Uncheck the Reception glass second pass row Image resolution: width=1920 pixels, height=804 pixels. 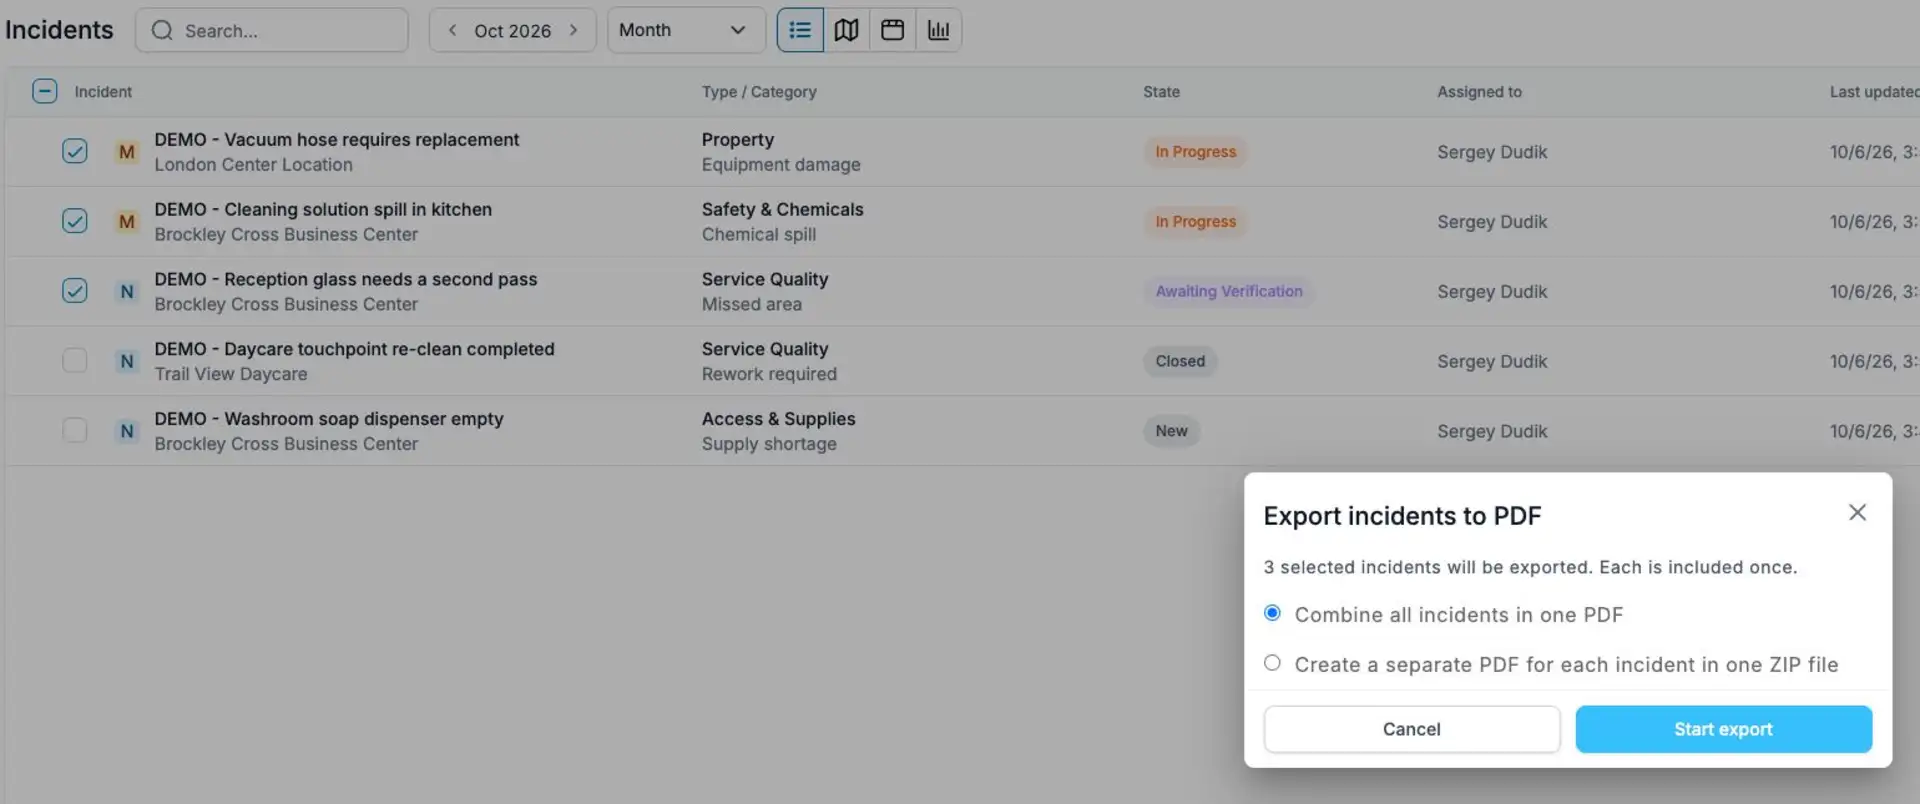click(x=75, y=291)
